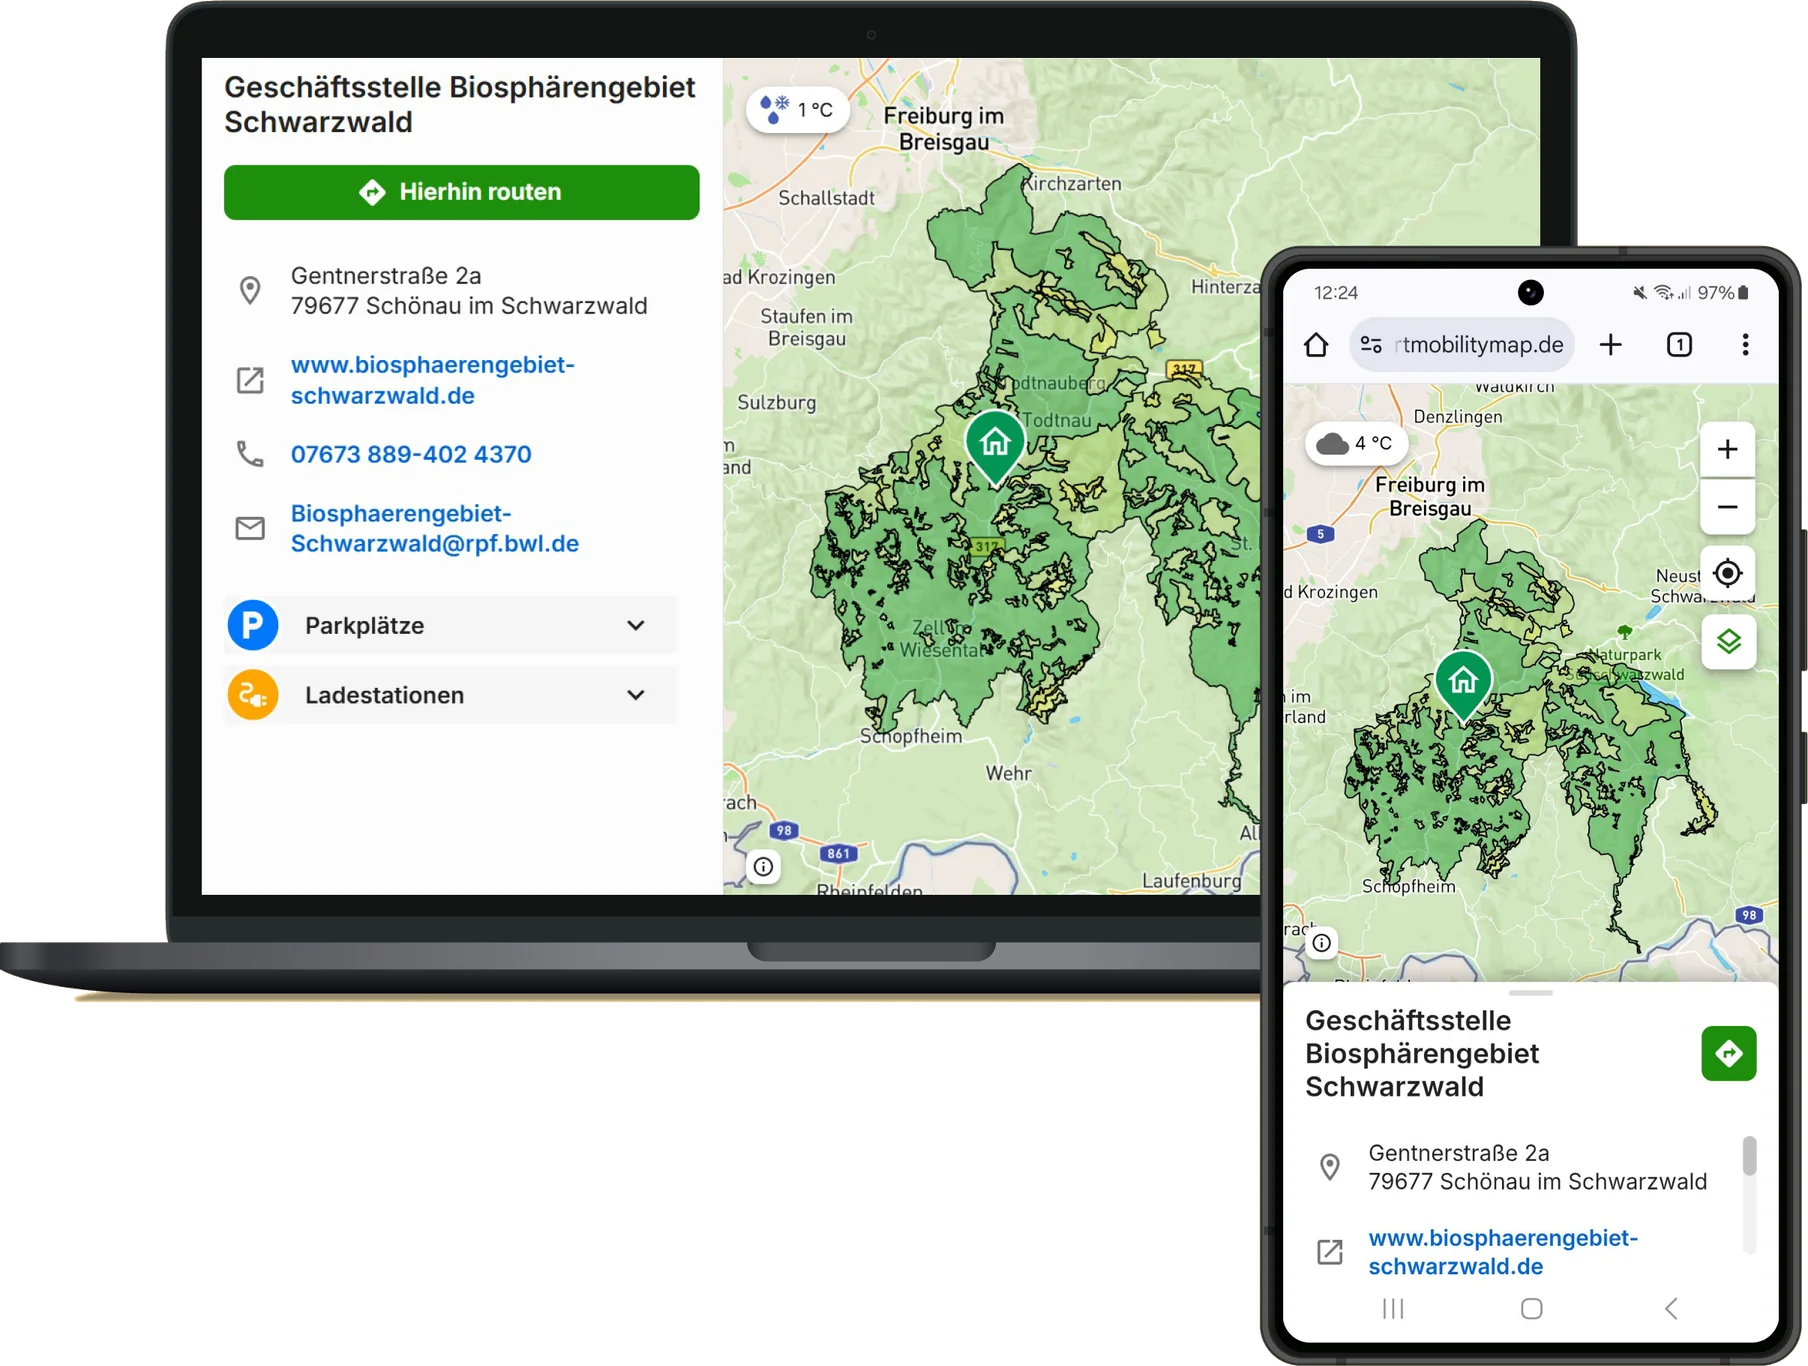Open the 4 °C weather widget on phone map
1808x1366 pixels.
[x=1356, y=443]
